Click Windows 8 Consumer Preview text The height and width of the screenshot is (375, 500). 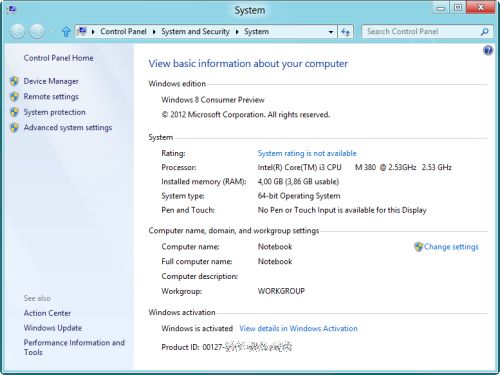point(213,100)
